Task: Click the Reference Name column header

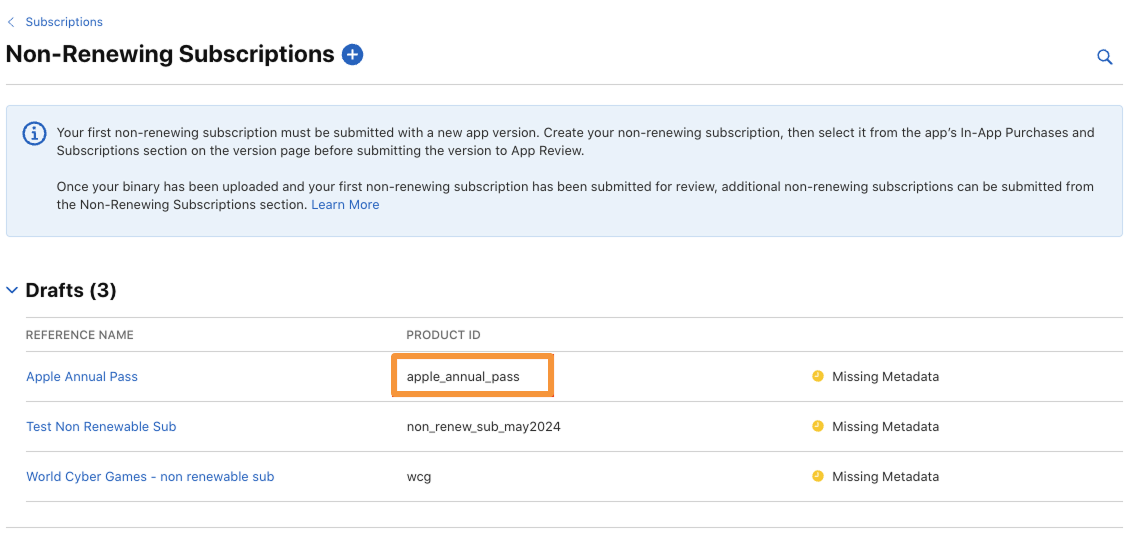Action: coord(80,335)
